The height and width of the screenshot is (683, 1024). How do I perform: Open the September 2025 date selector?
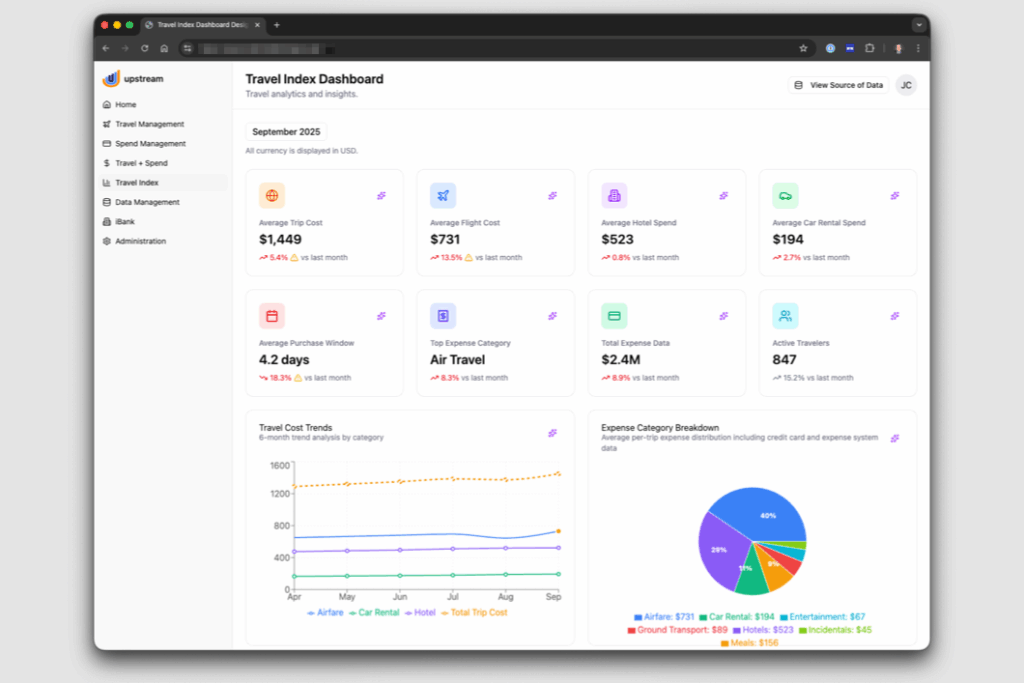(x=286, y=132)
